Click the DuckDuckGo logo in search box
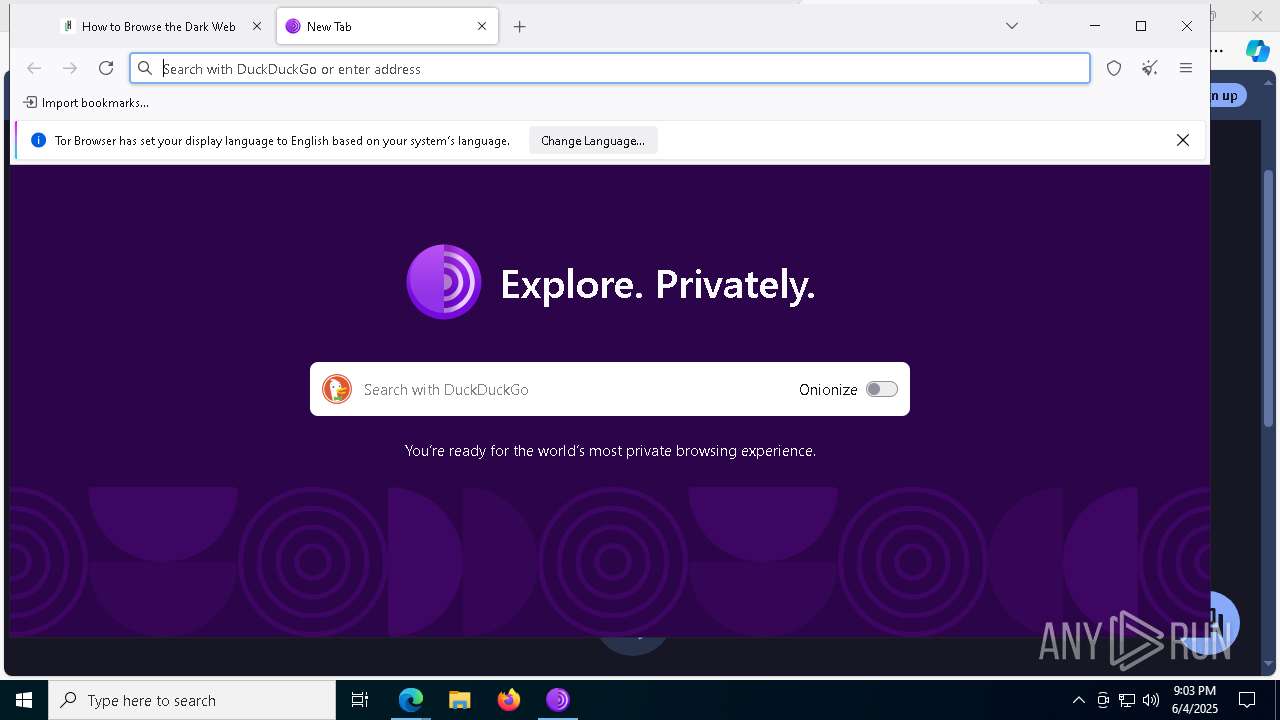This screenshot has height=720, width=1280. click(337, 389)
